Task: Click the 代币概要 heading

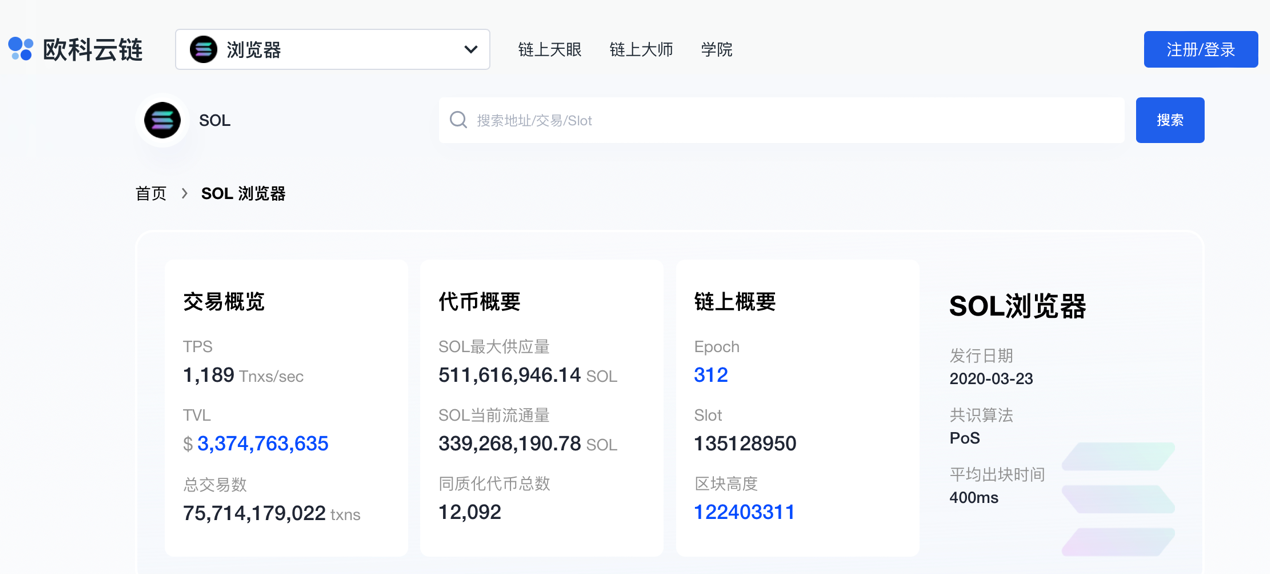Action: (479, 301)
